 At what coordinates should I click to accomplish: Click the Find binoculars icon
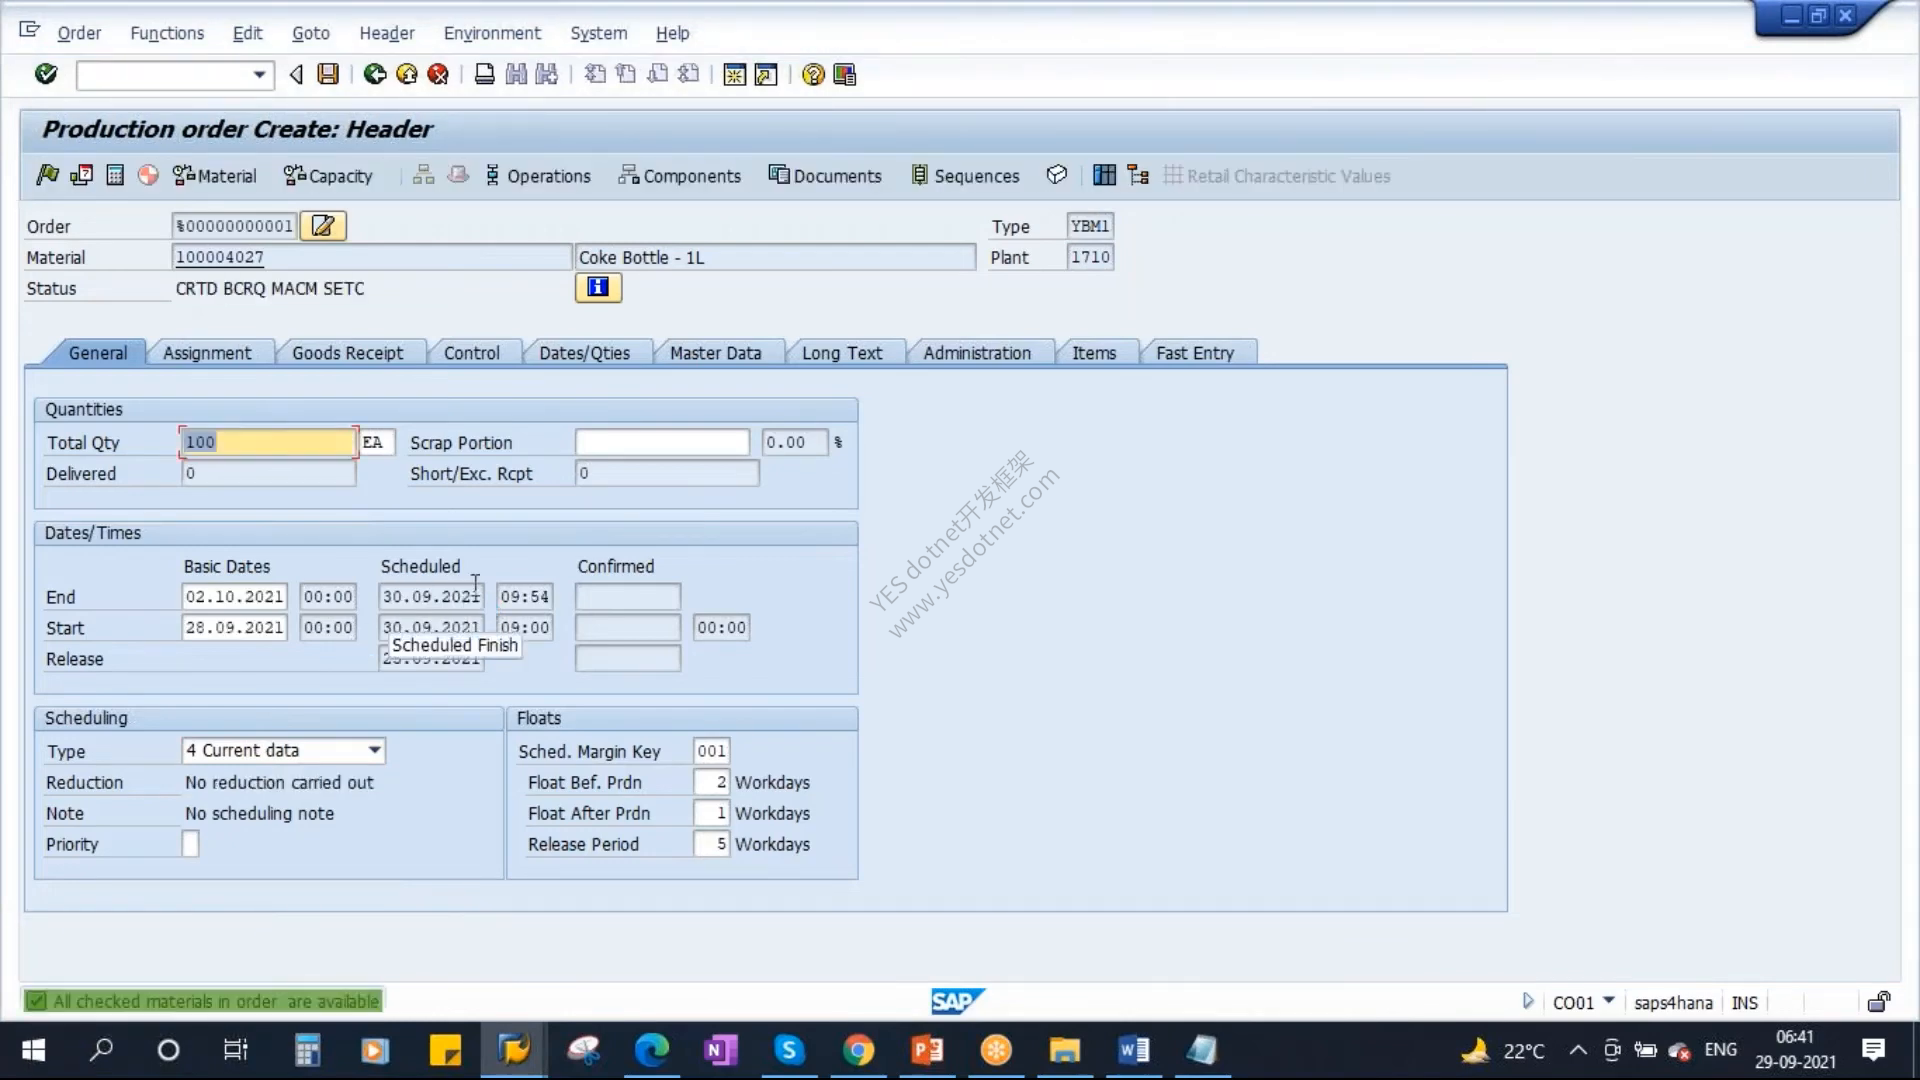click(516, 74)
